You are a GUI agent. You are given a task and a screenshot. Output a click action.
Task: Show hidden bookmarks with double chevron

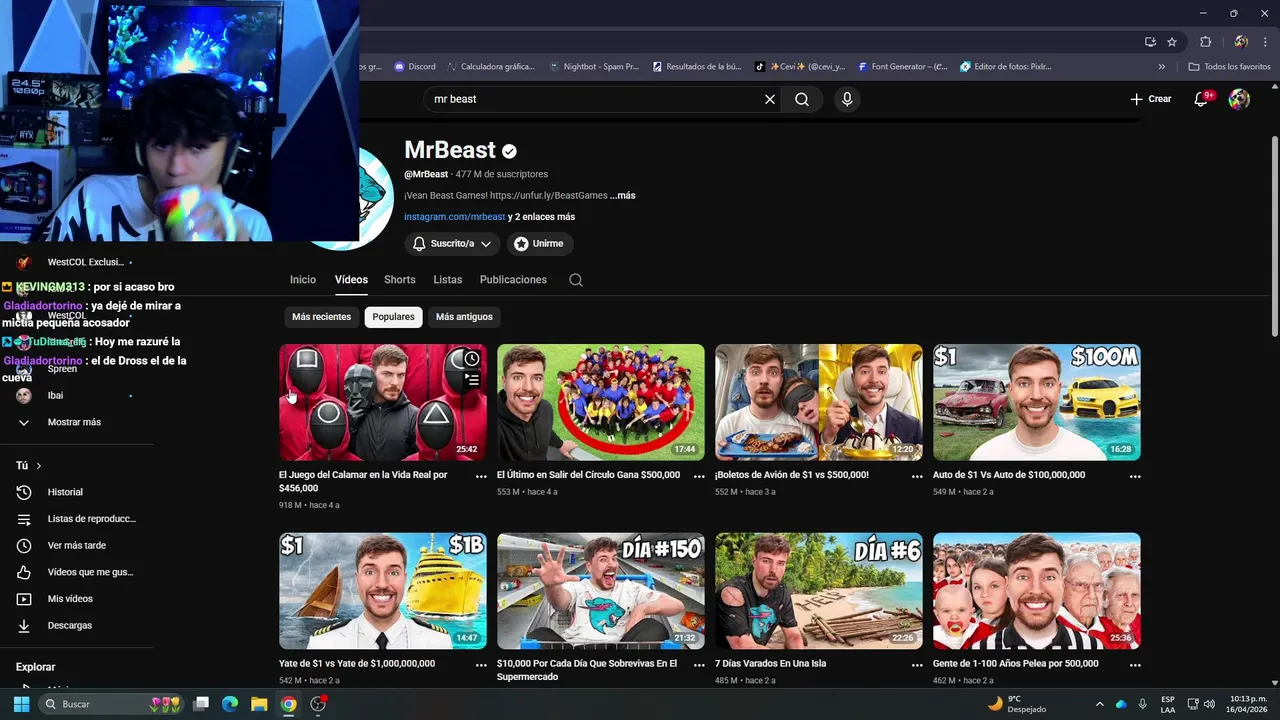click(x=1162, y=67)
